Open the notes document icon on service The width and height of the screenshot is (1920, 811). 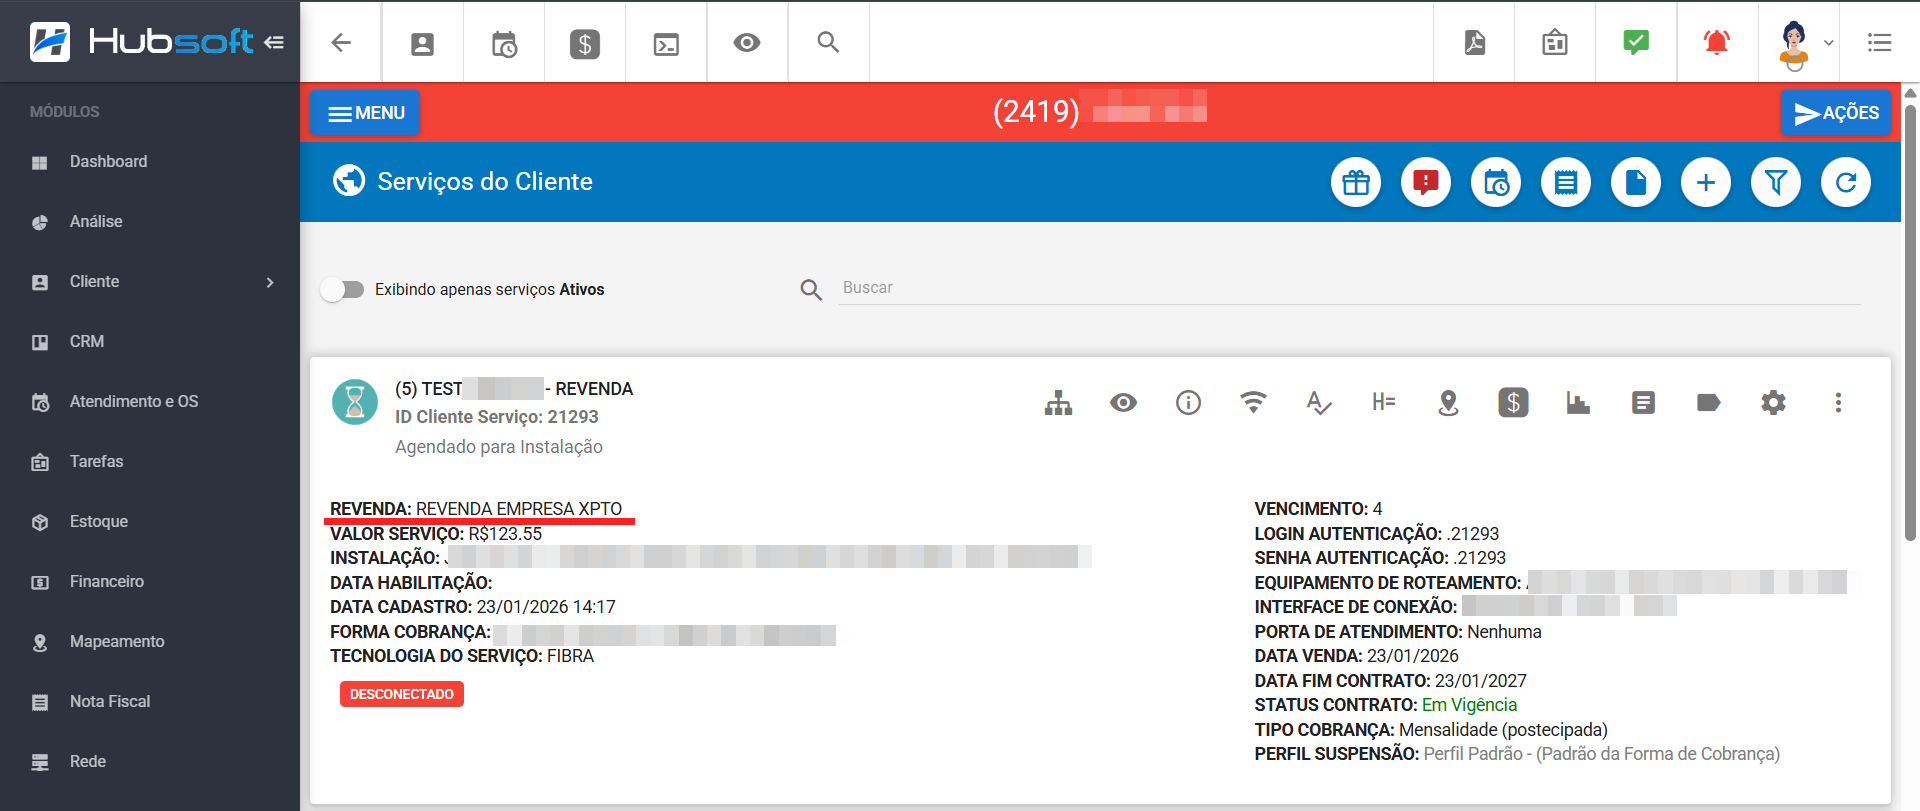1643,403
